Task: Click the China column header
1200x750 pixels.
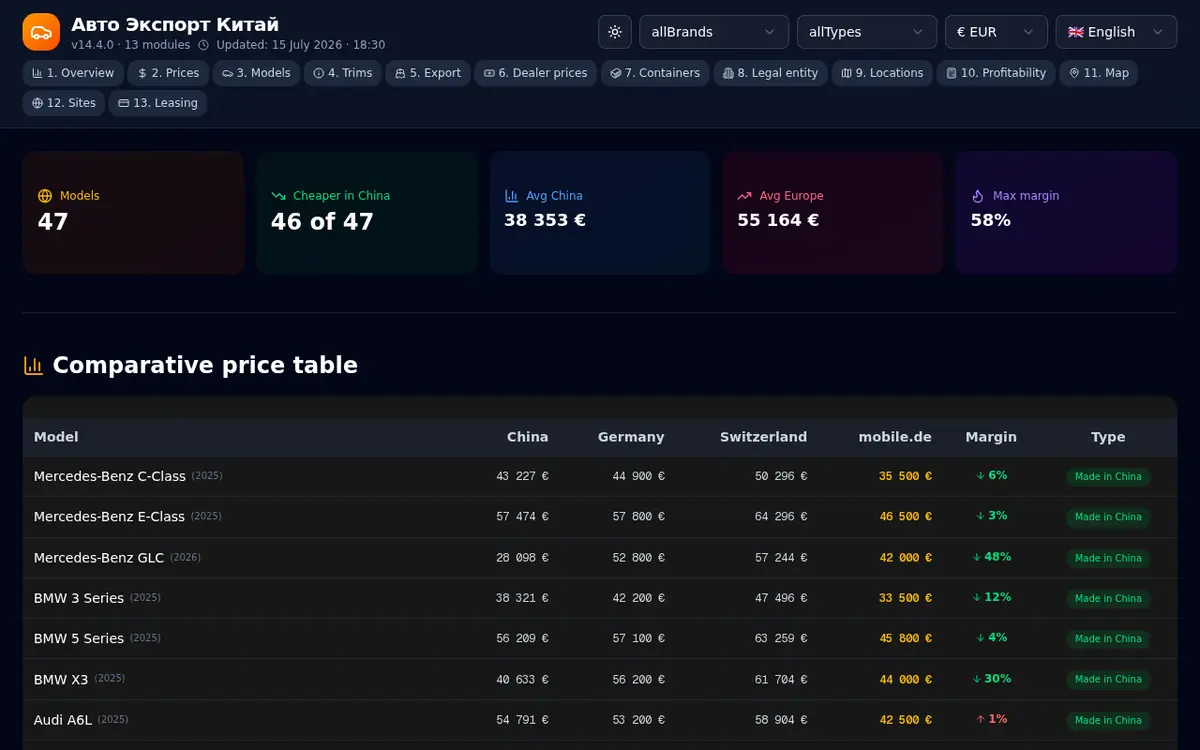Action: (x=527, y=437)
